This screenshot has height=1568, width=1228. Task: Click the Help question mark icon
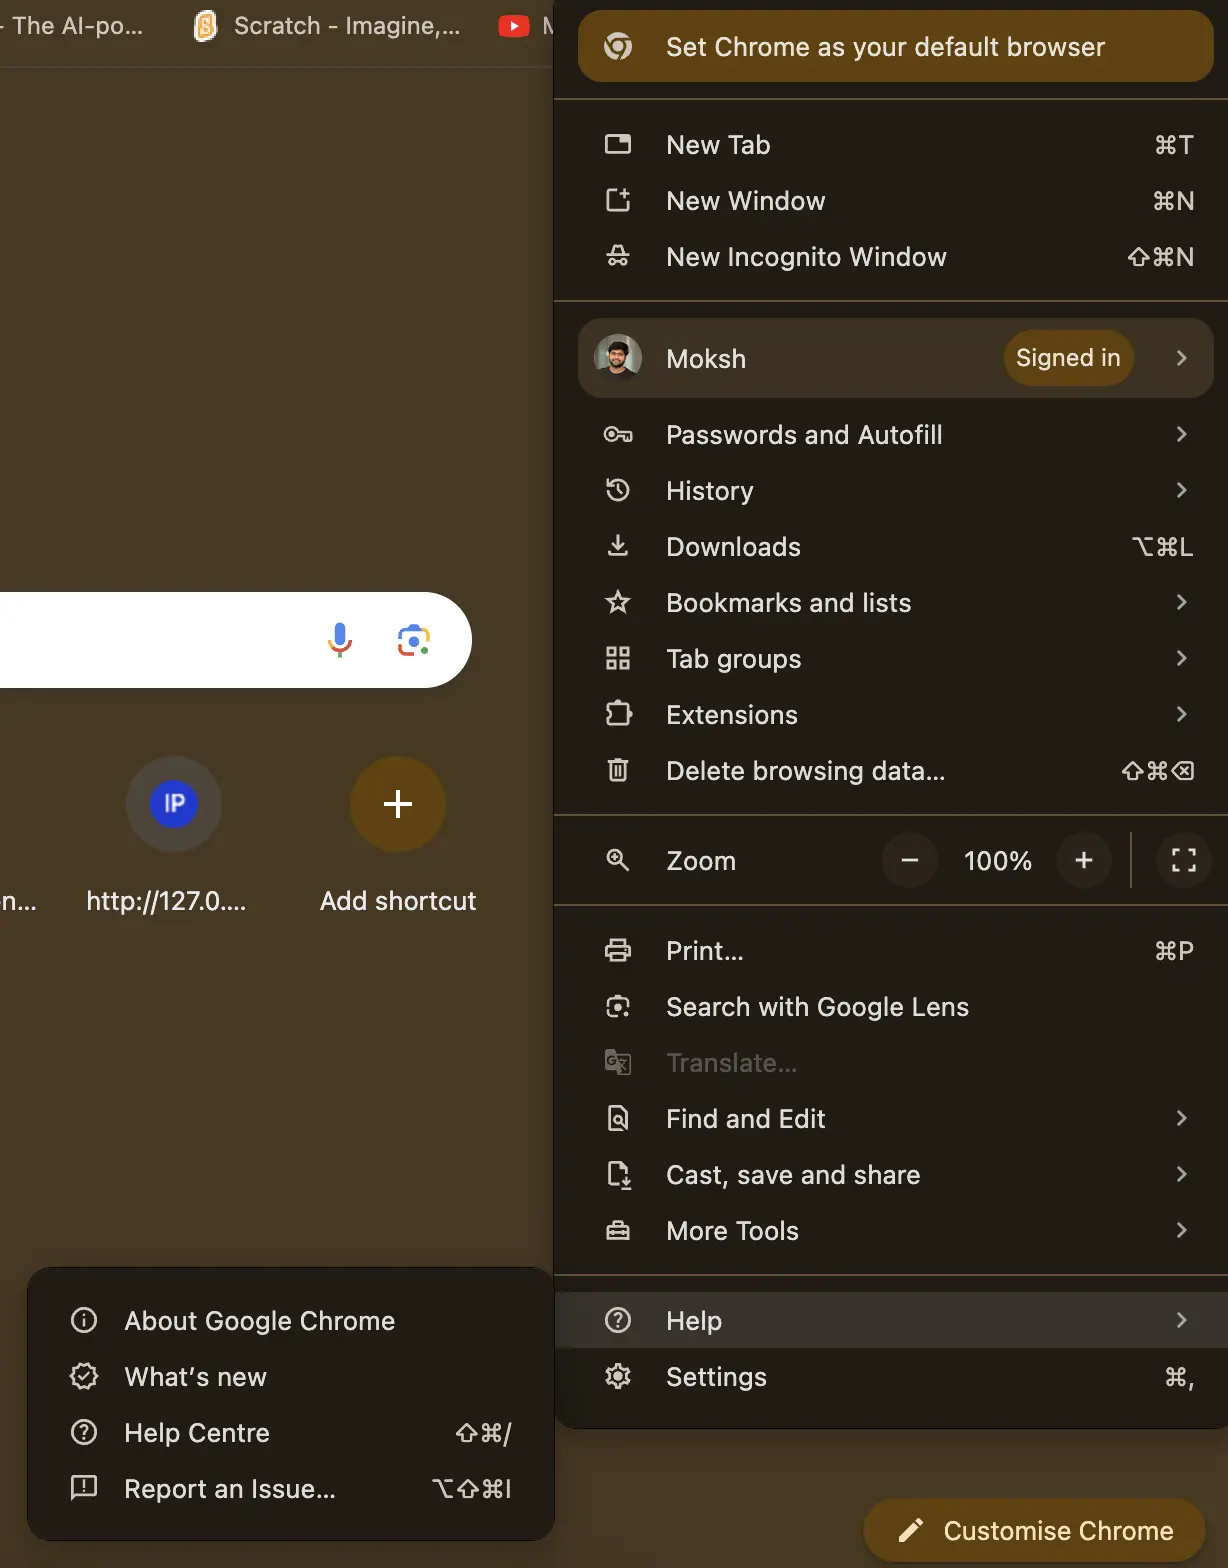tap(618, 1321)
